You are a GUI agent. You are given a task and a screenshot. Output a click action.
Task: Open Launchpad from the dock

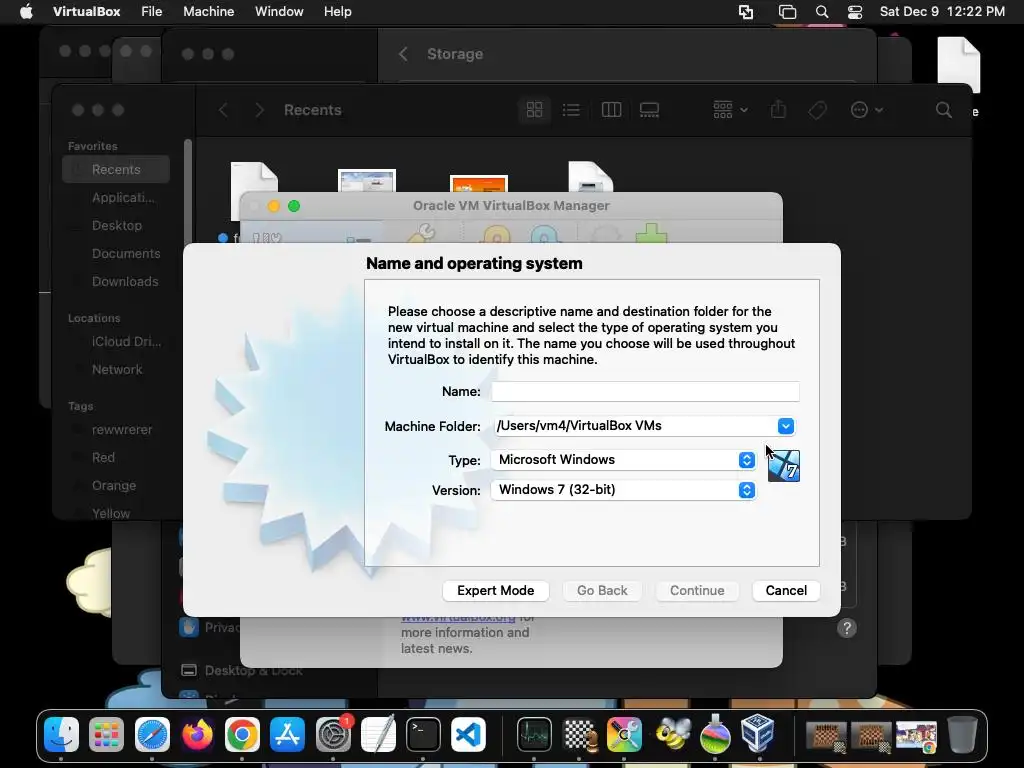click(106, 734)
